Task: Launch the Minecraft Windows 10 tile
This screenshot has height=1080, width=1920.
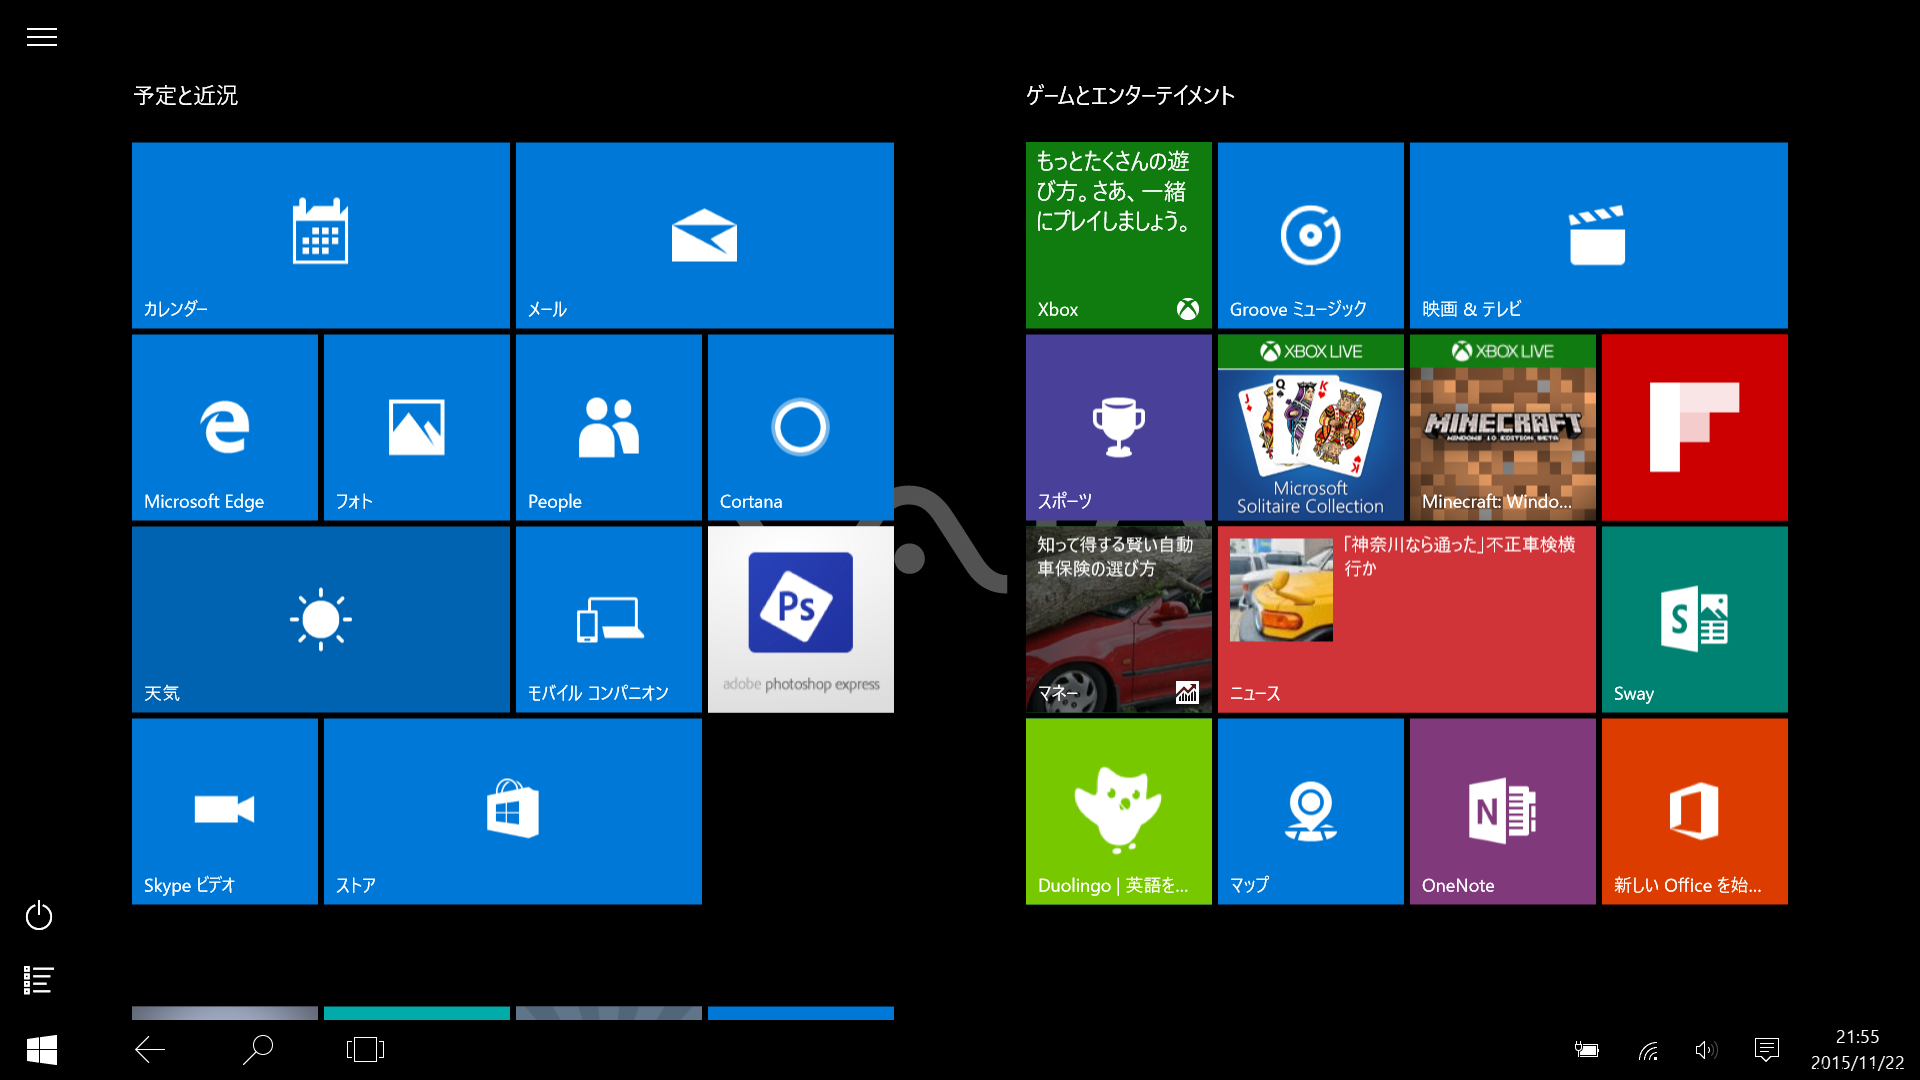Action: [x=1502, y=427]
